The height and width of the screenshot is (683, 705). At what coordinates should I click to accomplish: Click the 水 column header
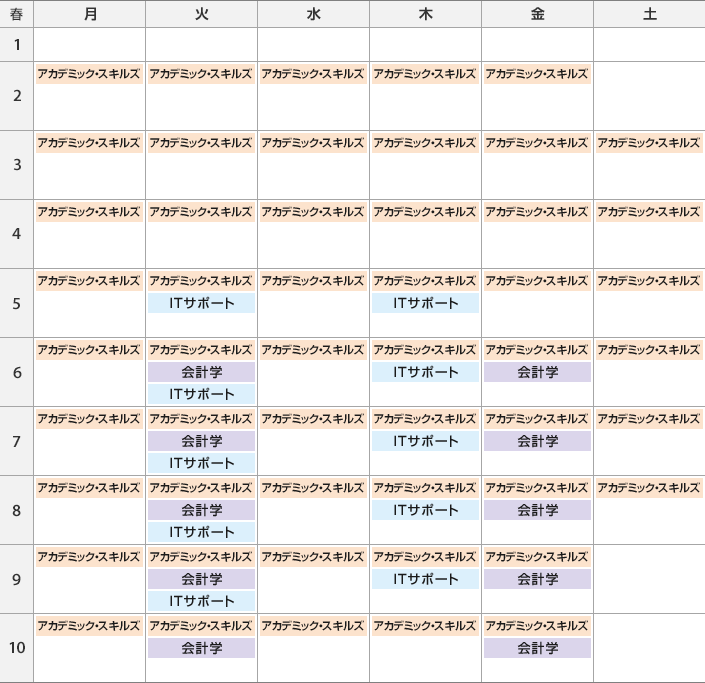(313, 14)
